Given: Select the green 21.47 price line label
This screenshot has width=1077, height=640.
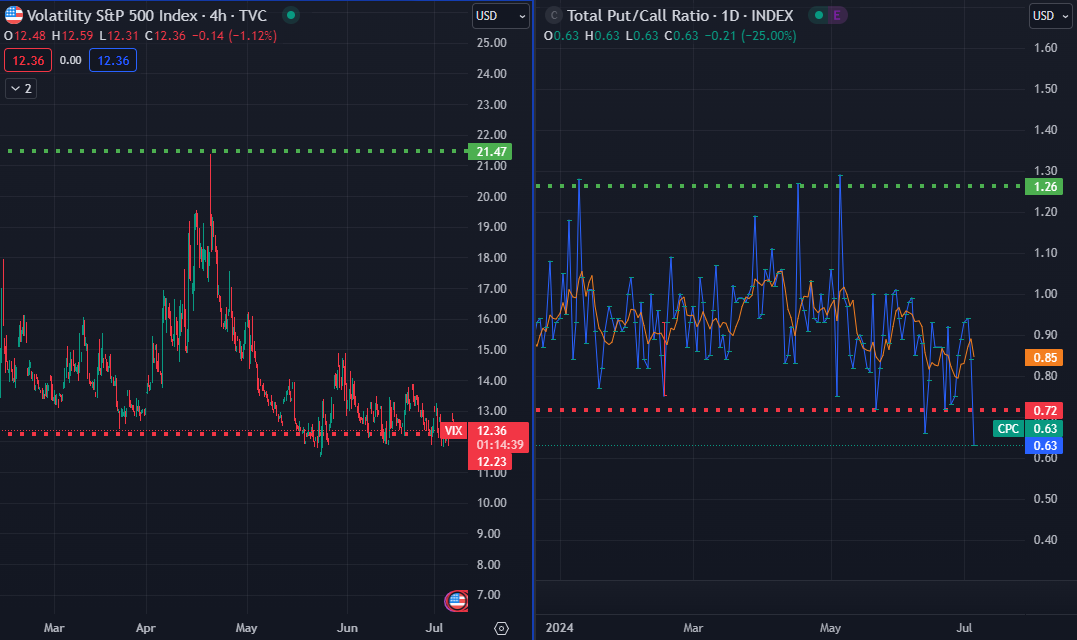Looking at the screenshot, I should (491, 152).
